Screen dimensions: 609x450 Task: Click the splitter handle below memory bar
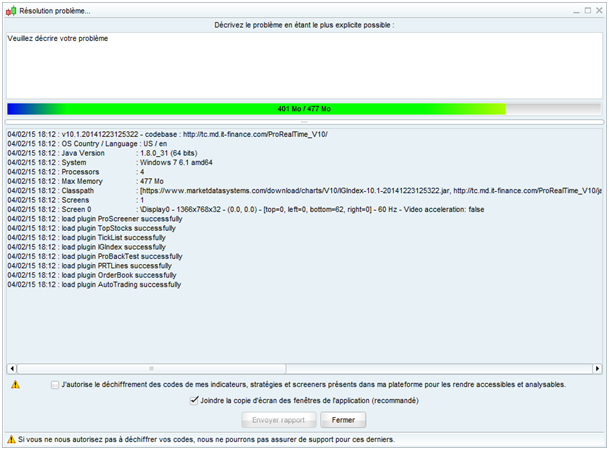click(304, 122)
